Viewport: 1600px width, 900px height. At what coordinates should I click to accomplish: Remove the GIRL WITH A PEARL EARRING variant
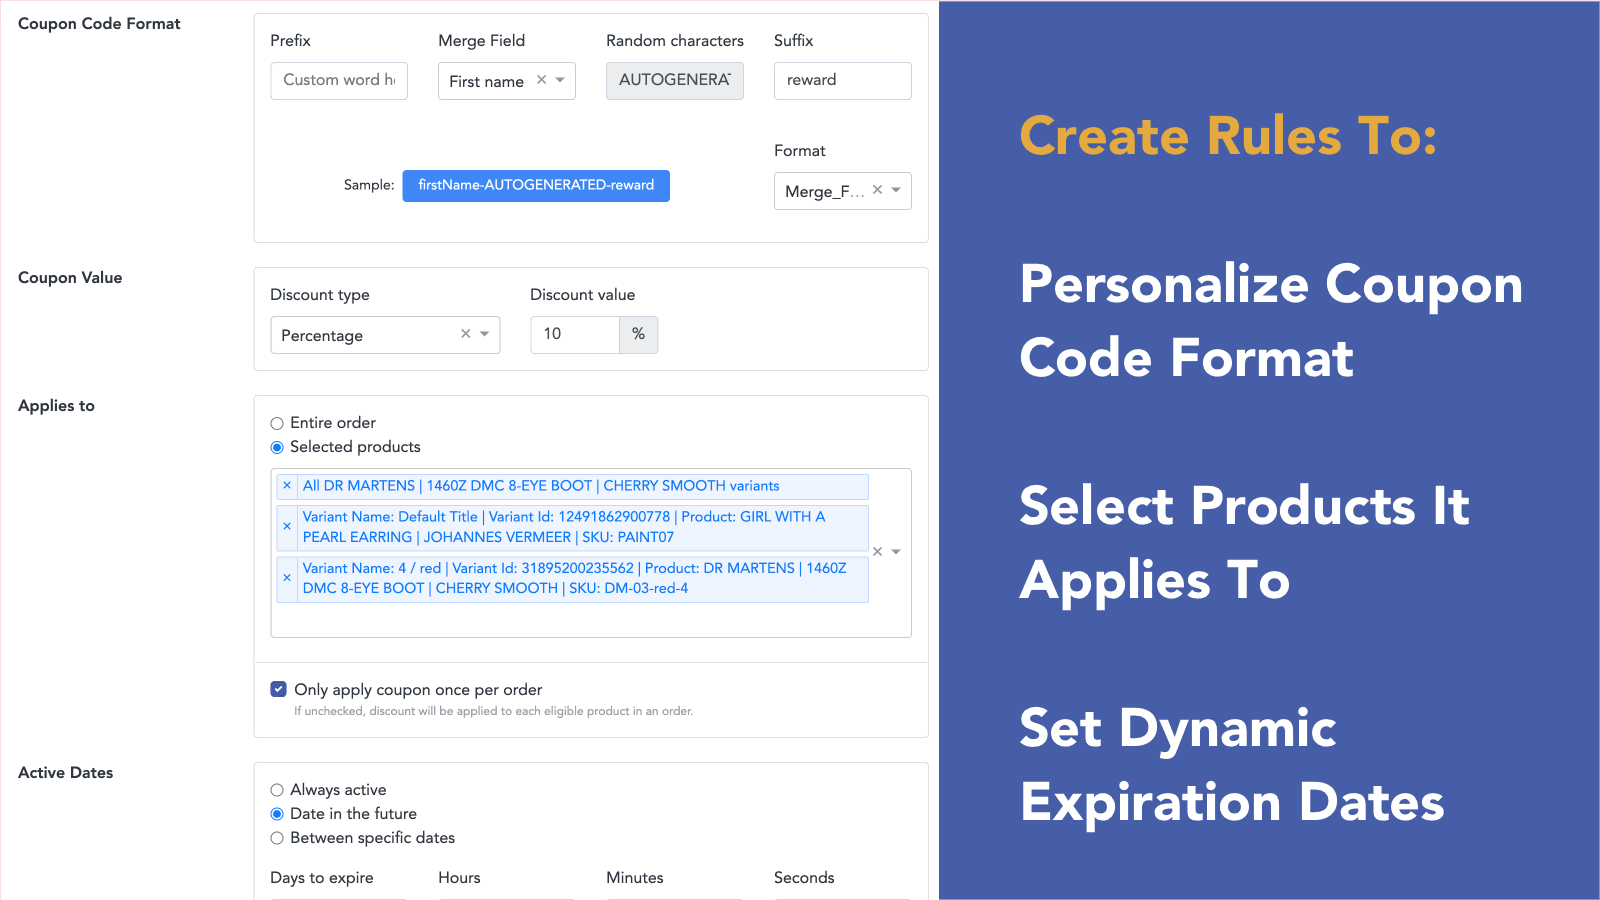287,527
